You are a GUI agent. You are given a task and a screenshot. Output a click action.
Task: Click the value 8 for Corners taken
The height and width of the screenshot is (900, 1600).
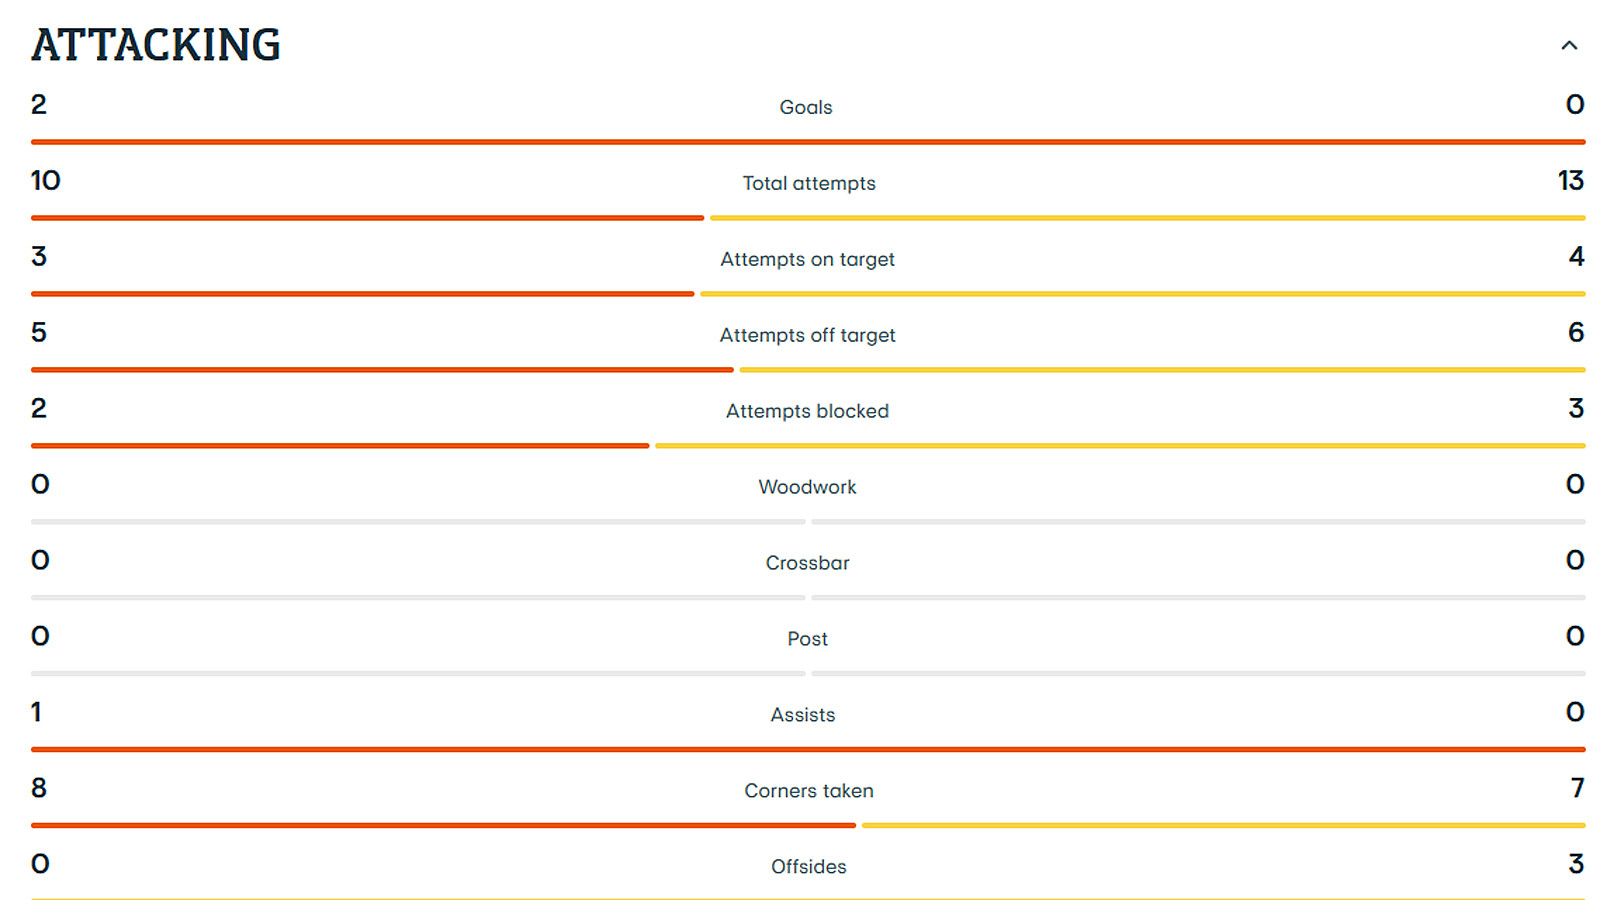coord(39,789)
